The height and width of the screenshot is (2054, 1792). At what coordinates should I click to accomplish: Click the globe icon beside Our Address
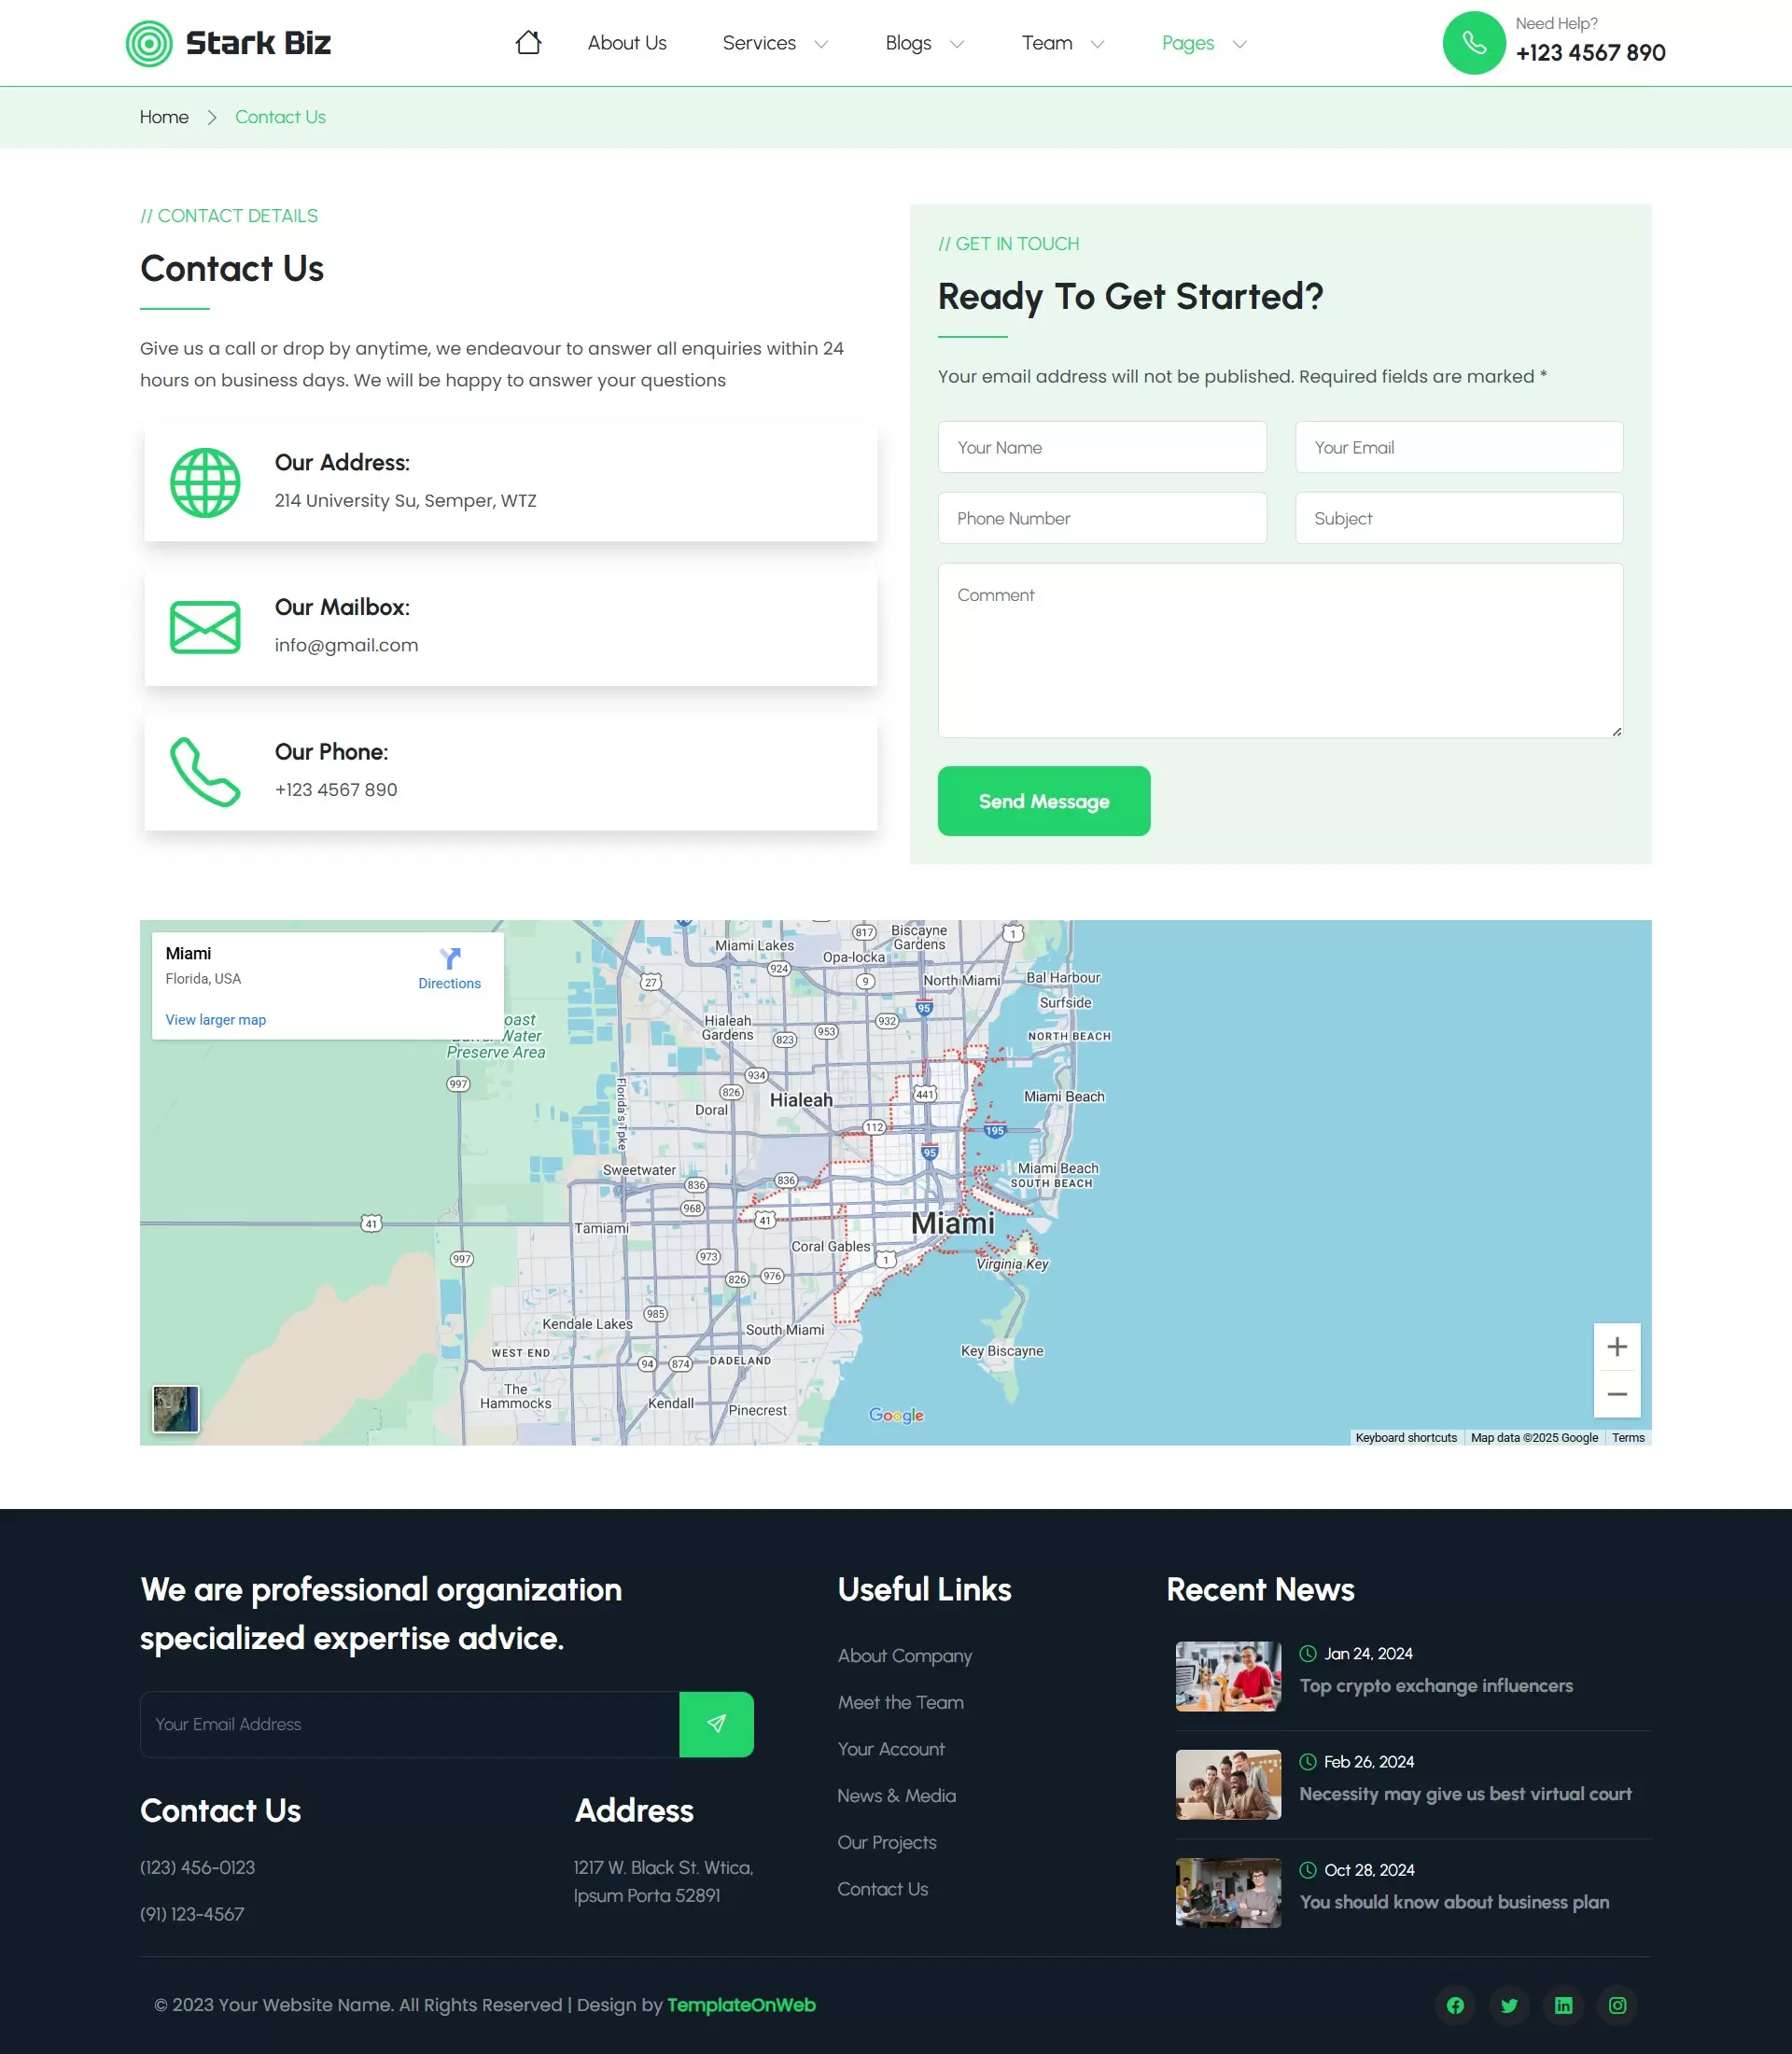[205, 483]
